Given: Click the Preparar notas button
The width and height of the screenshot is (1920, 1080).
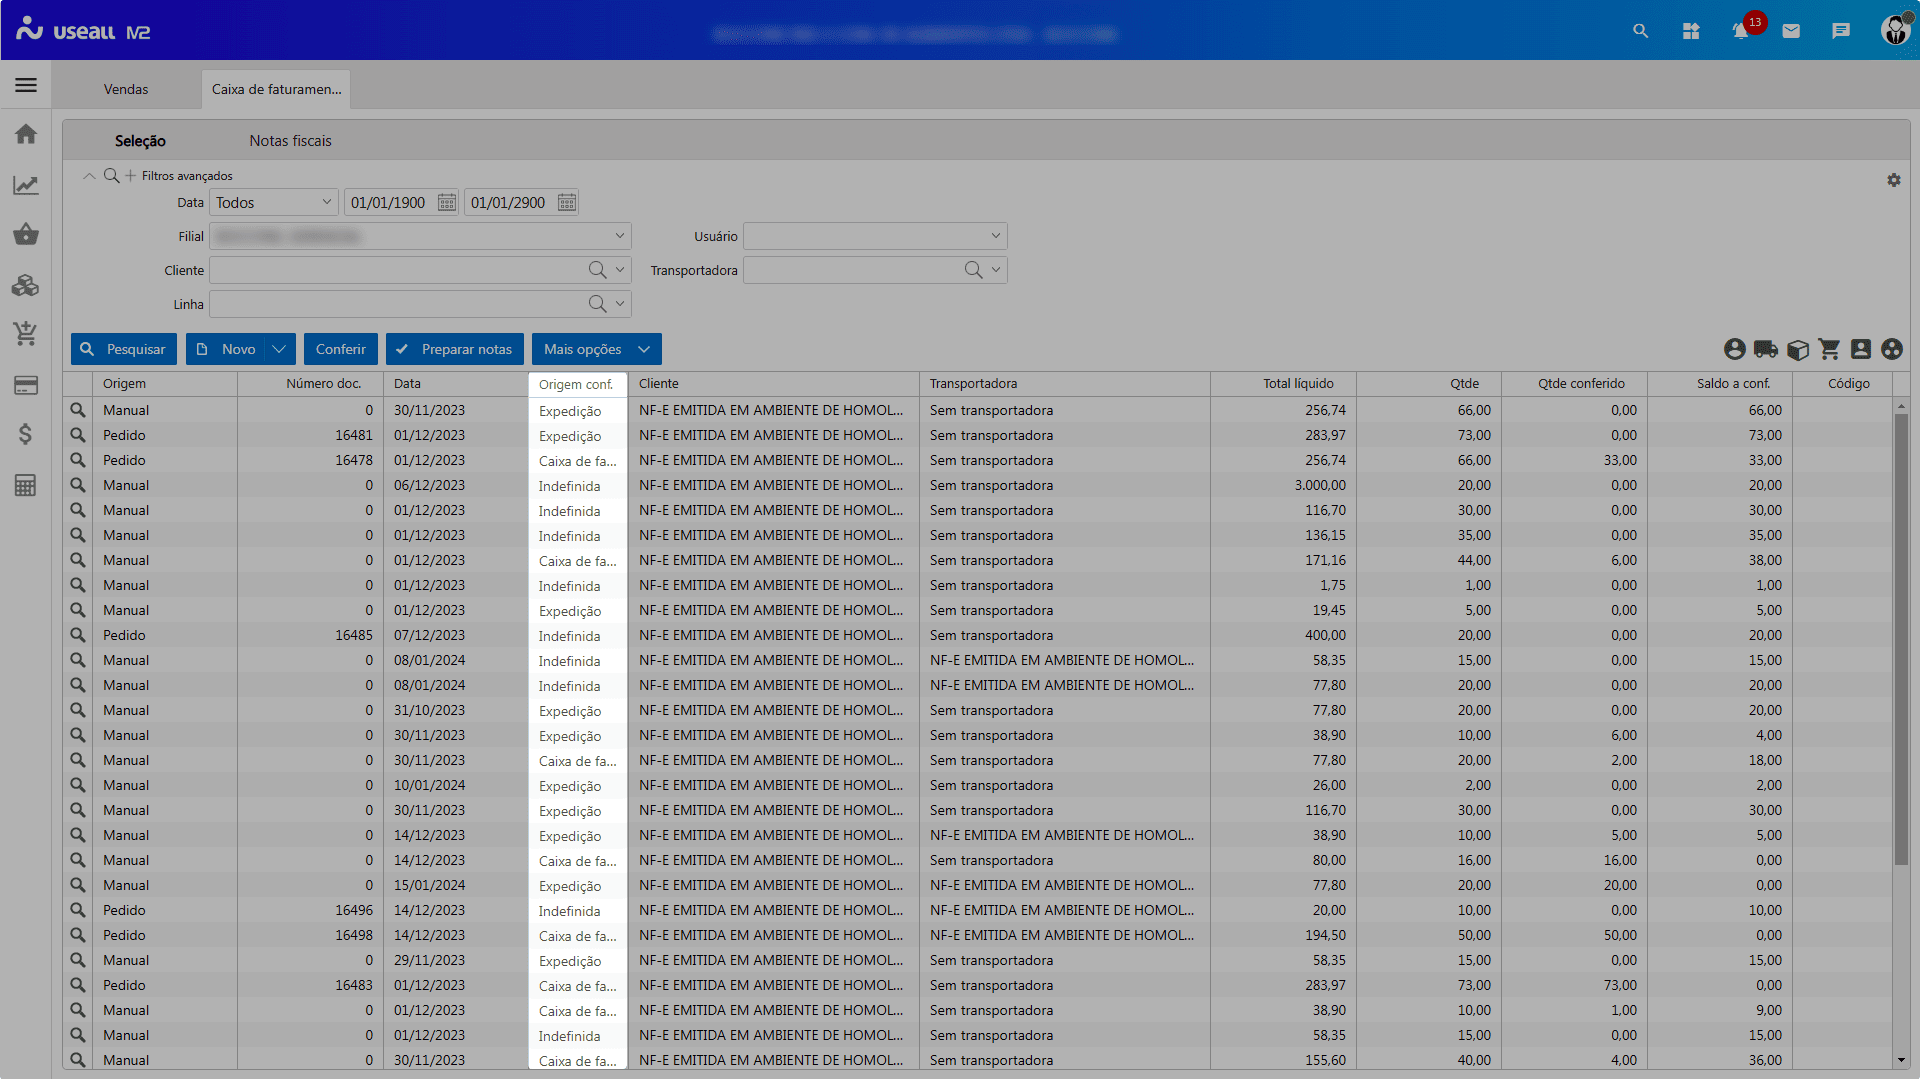Looking at the screenshot, I should pyautogui.click(x=455, y=349).
